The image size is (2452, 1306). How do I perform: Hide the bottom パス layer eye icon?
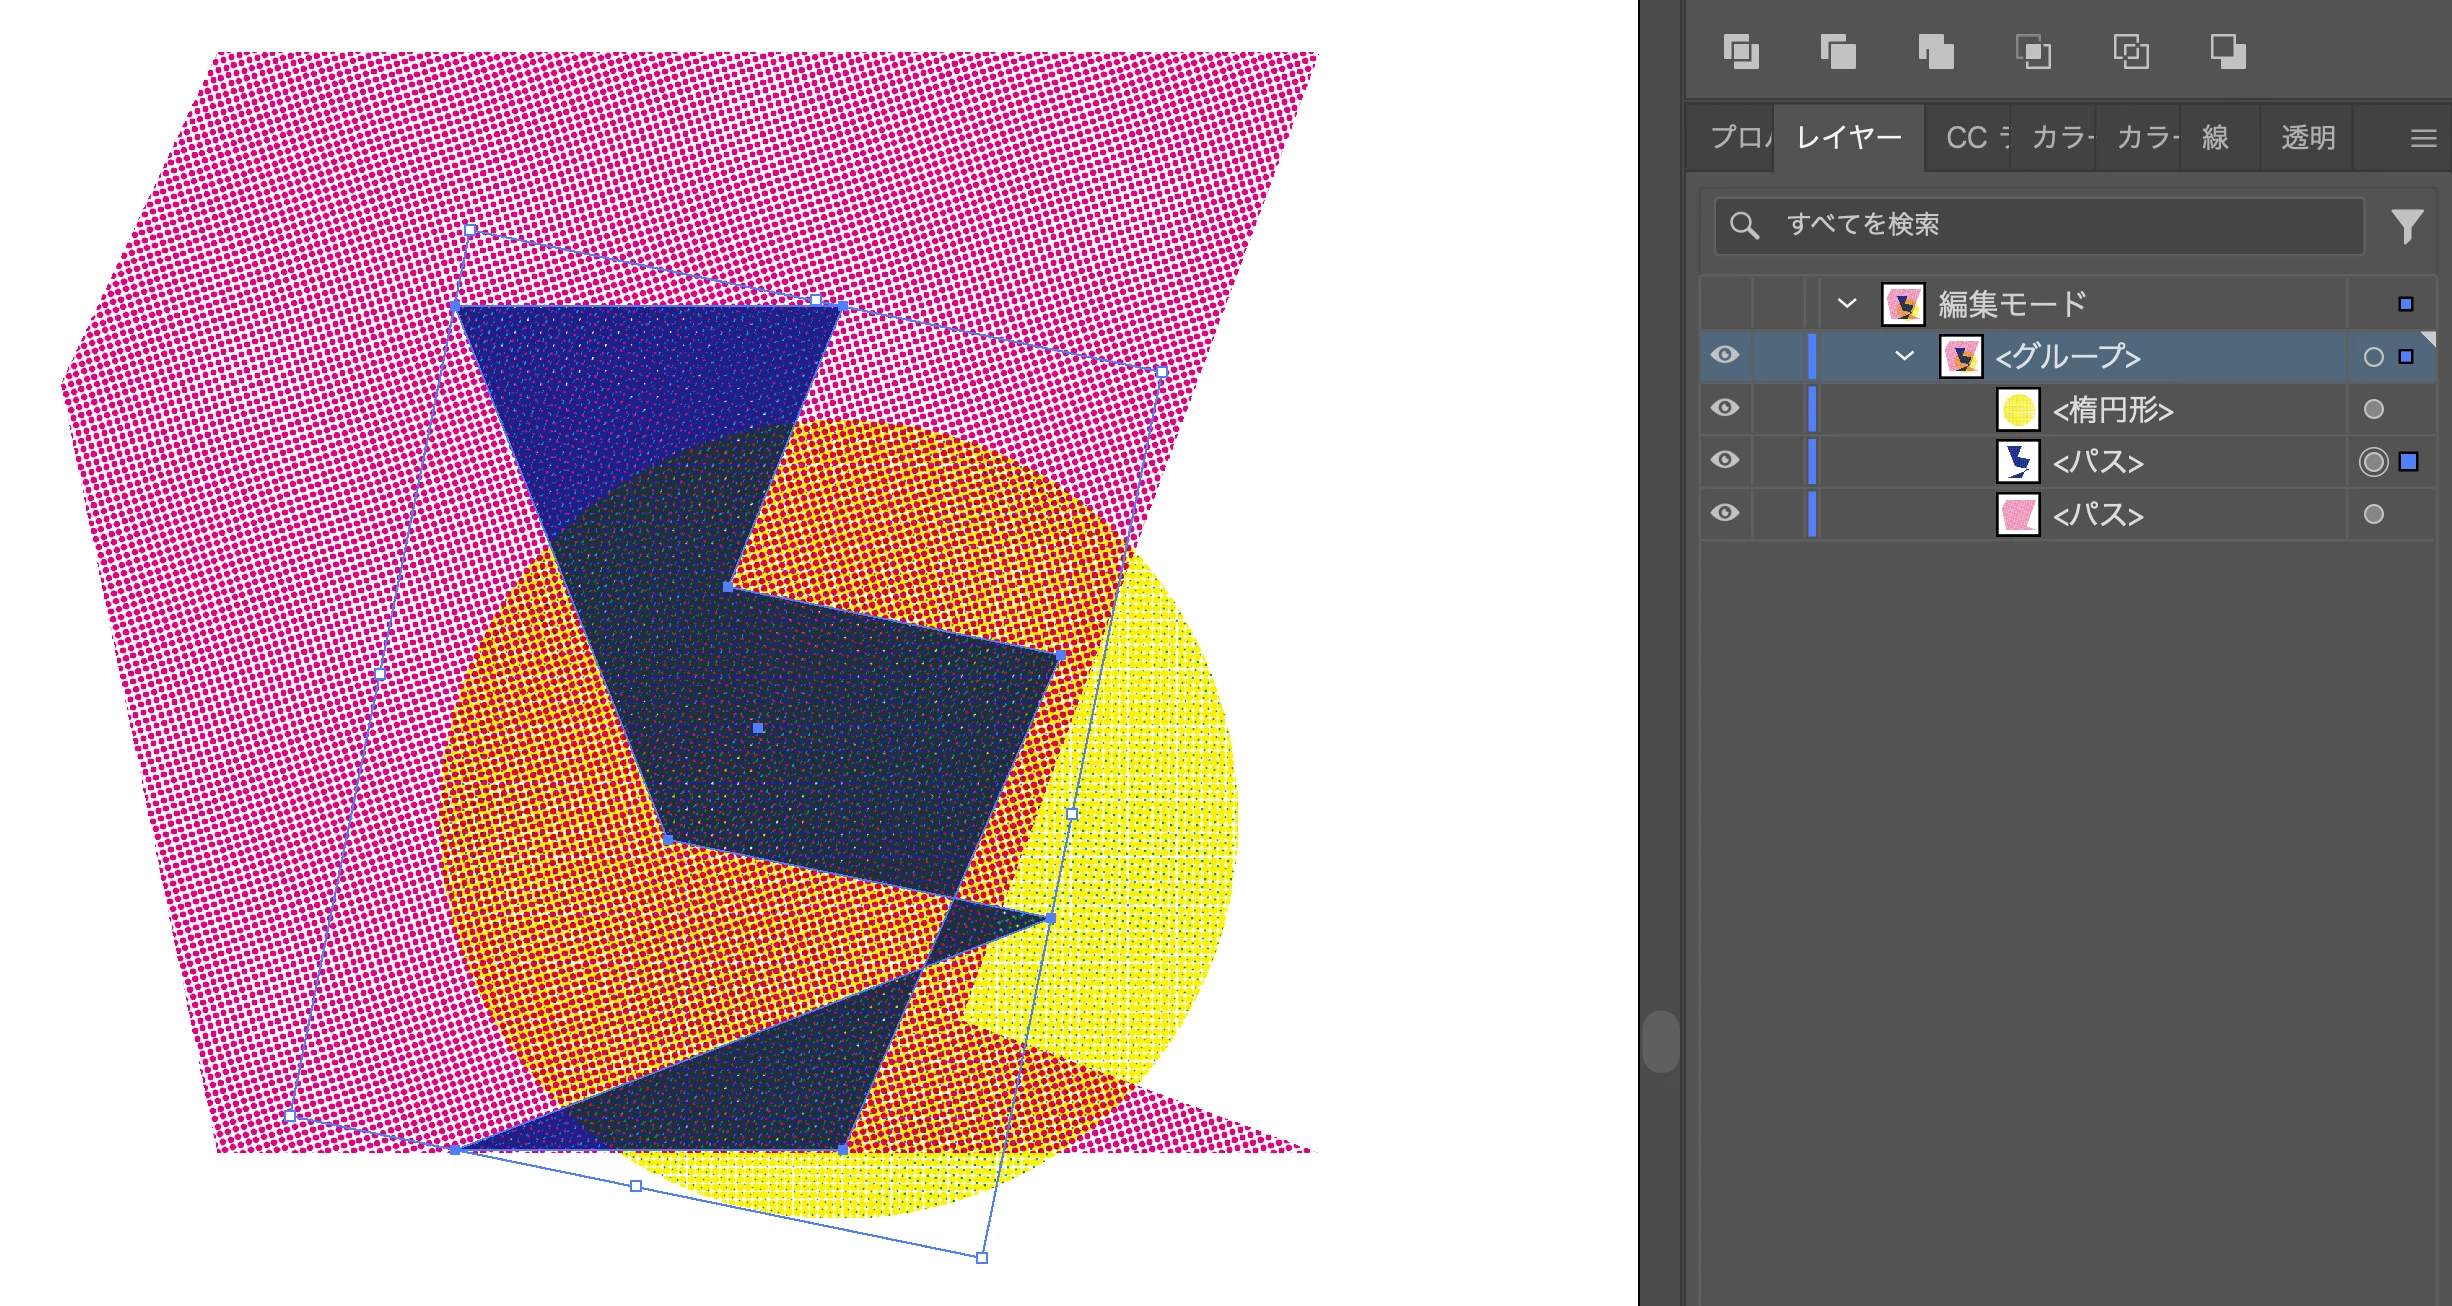[x=1725, y=513]
